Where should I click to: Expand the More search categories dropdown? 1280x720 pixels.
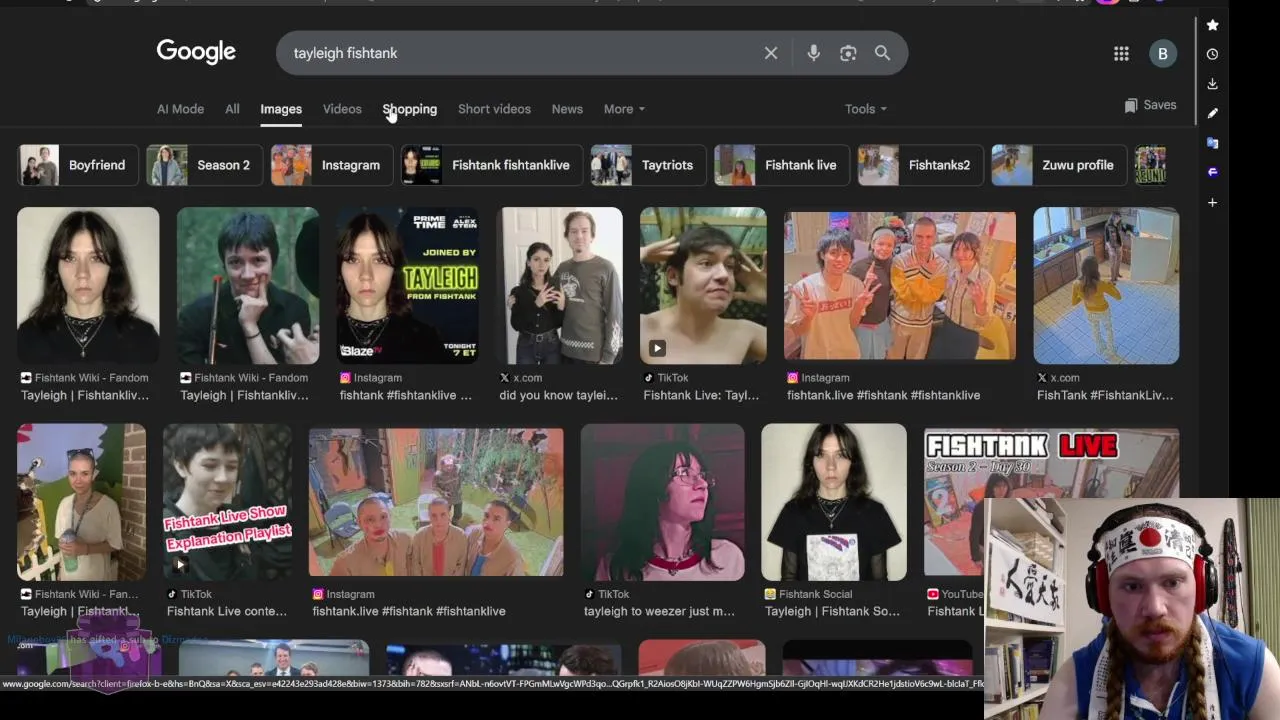(624, 109)
